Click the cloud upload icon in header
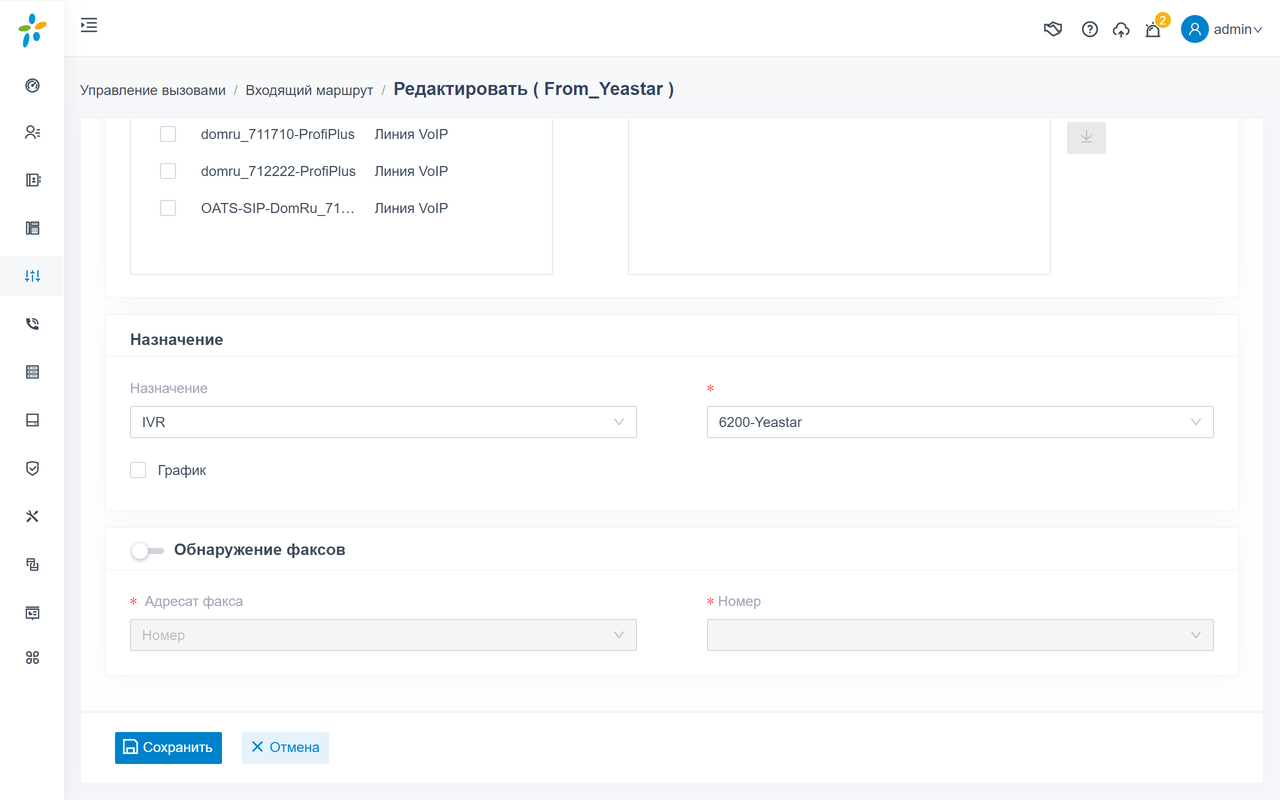This screenshot has width=1280, height=800. coord(1121,30)
